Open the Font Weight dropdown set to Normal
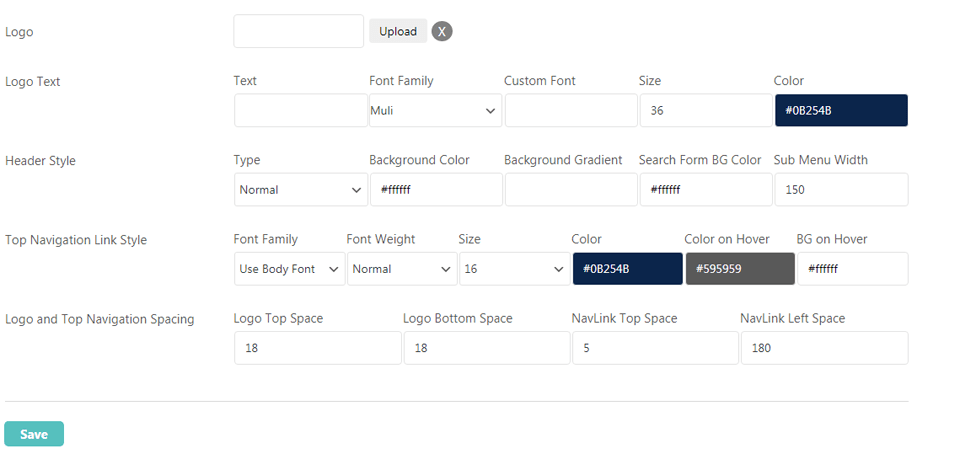The width and height of the screenshot is (960, 454). (x=402, y=269)
